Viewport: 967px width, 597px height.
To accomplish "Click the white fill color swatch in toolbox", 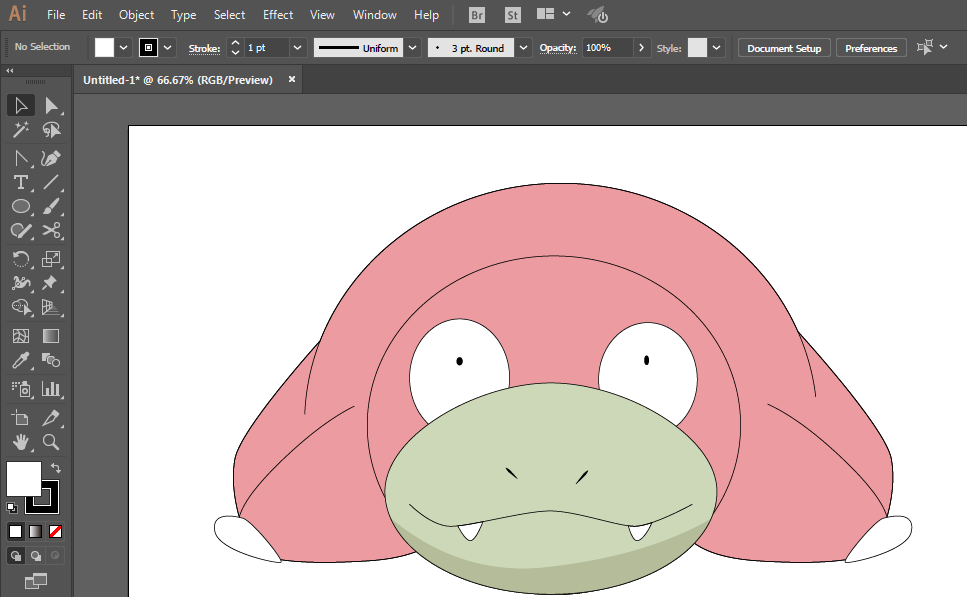I will [22, 478].
